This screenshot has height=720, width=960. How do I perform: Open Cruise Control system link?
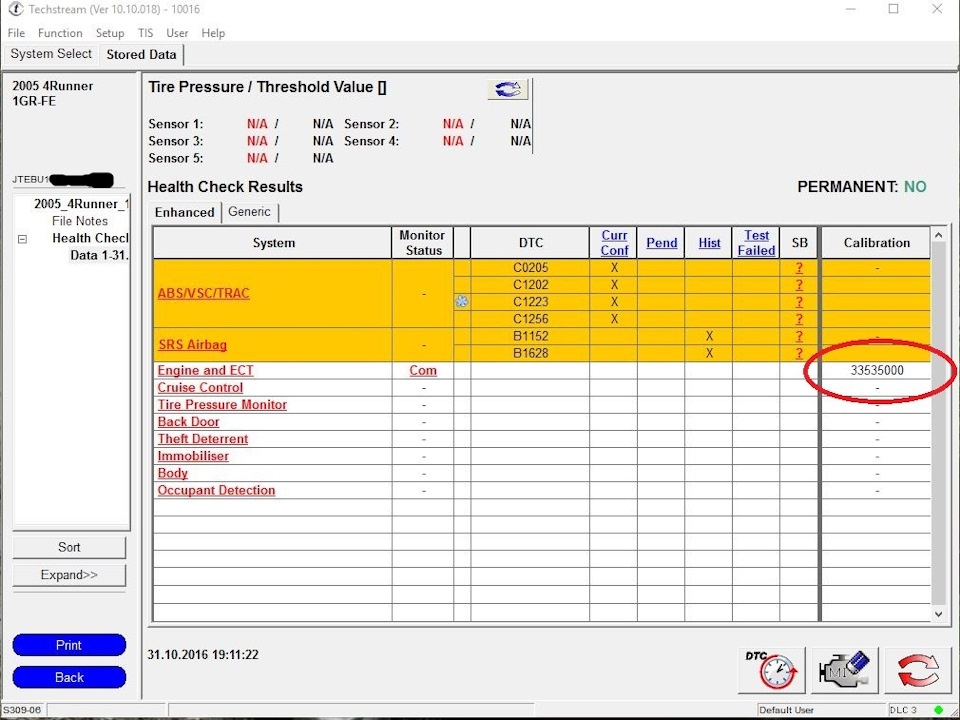[x=200, y=388]
